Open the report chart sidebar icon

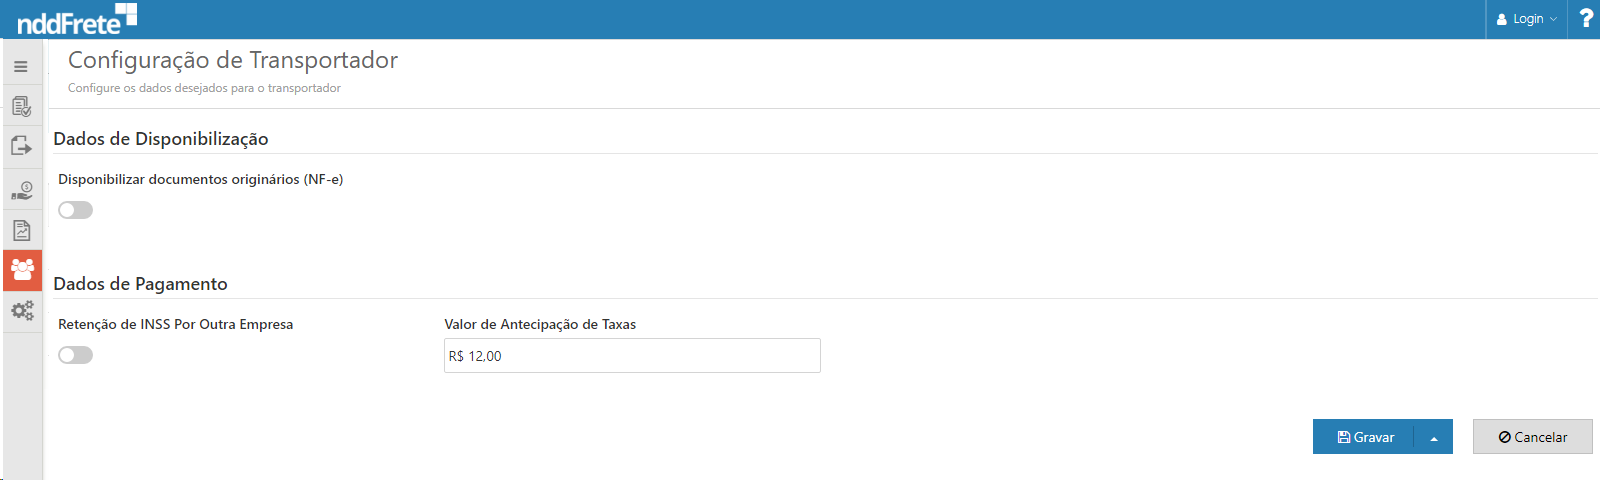click(21, 230)
